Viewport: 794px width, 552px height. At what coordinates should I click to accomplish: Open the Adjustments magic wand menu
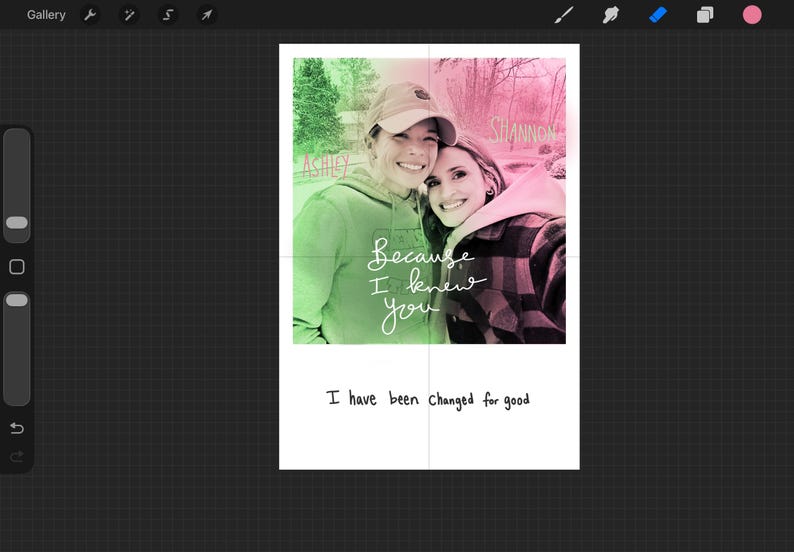pos(129,15)
